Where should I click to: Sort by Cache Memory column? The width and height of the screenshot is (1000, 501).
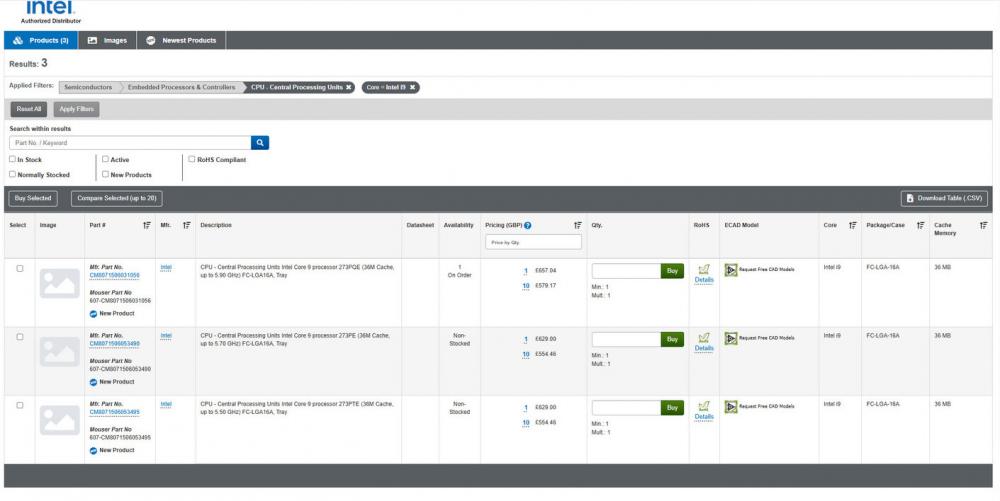coord(983,225)
